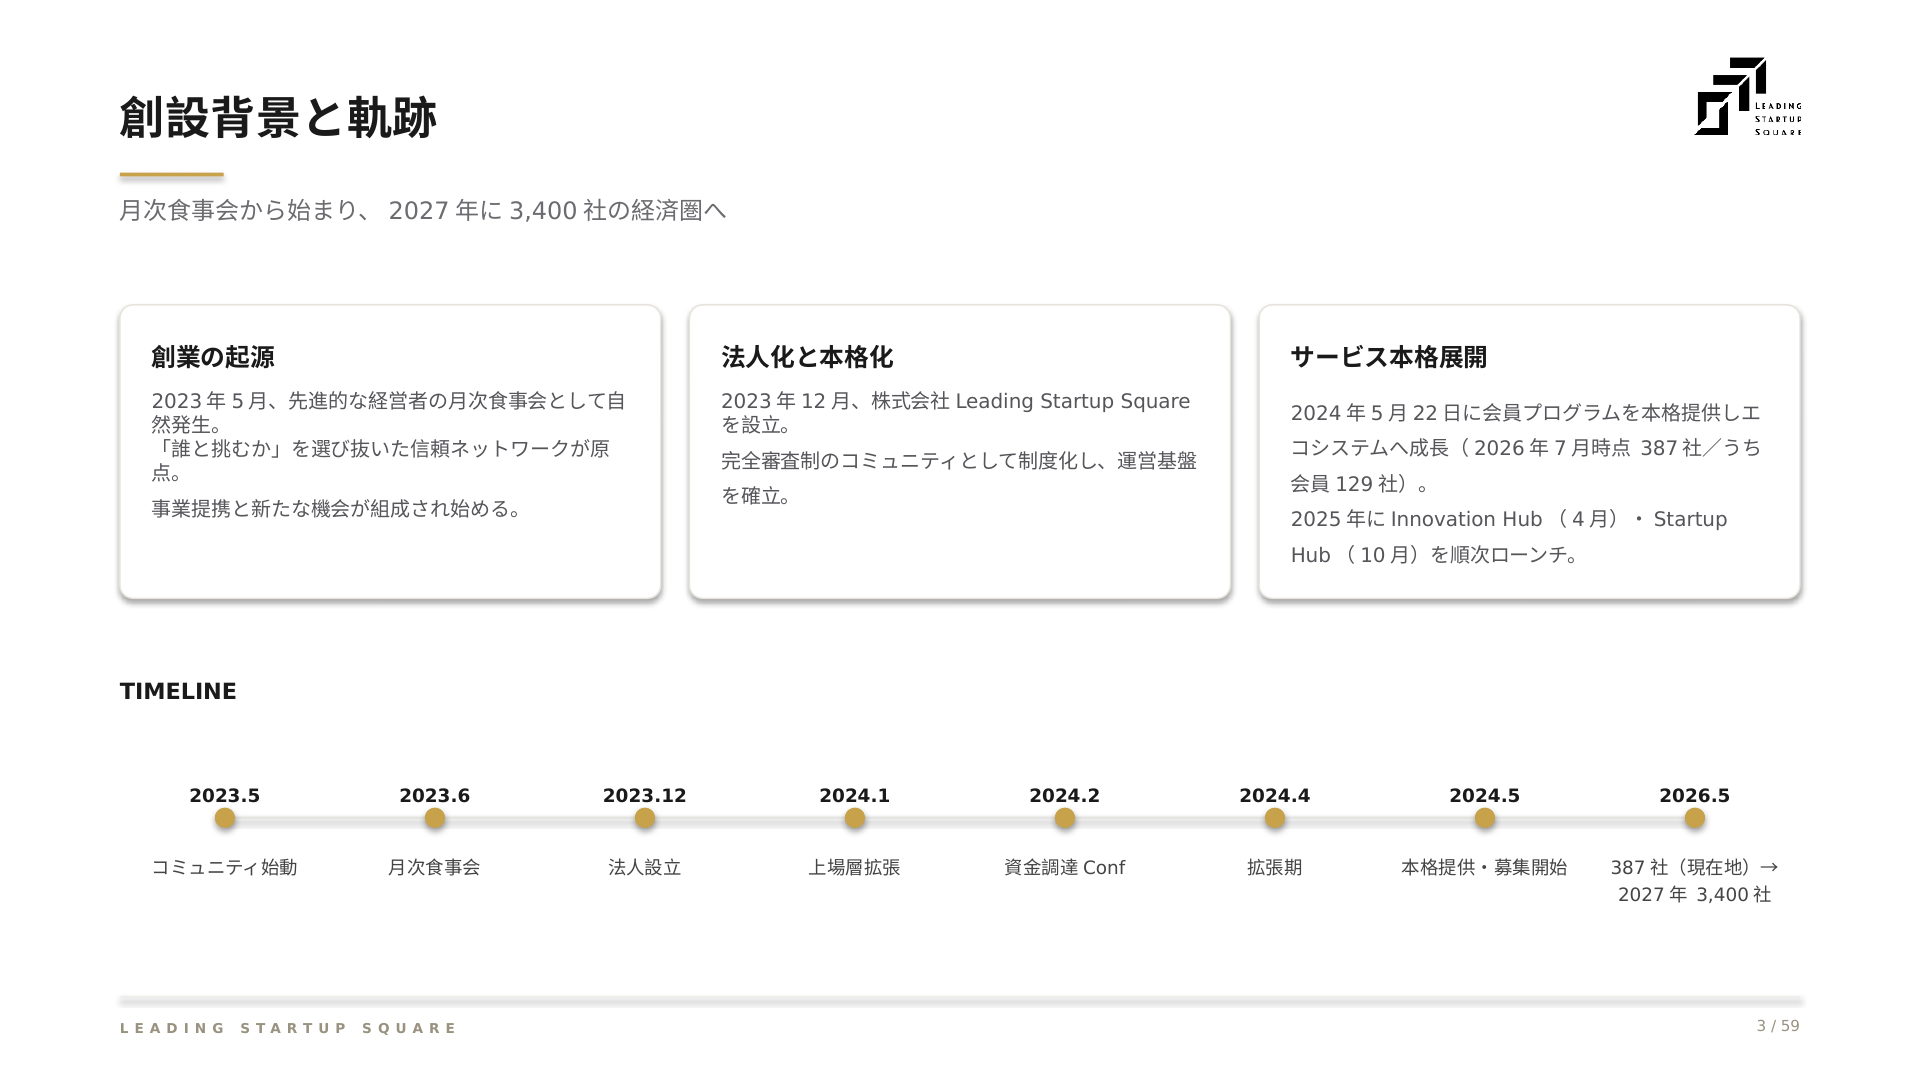Select the slide title 創設背景と軌跡

coord(278,118)
